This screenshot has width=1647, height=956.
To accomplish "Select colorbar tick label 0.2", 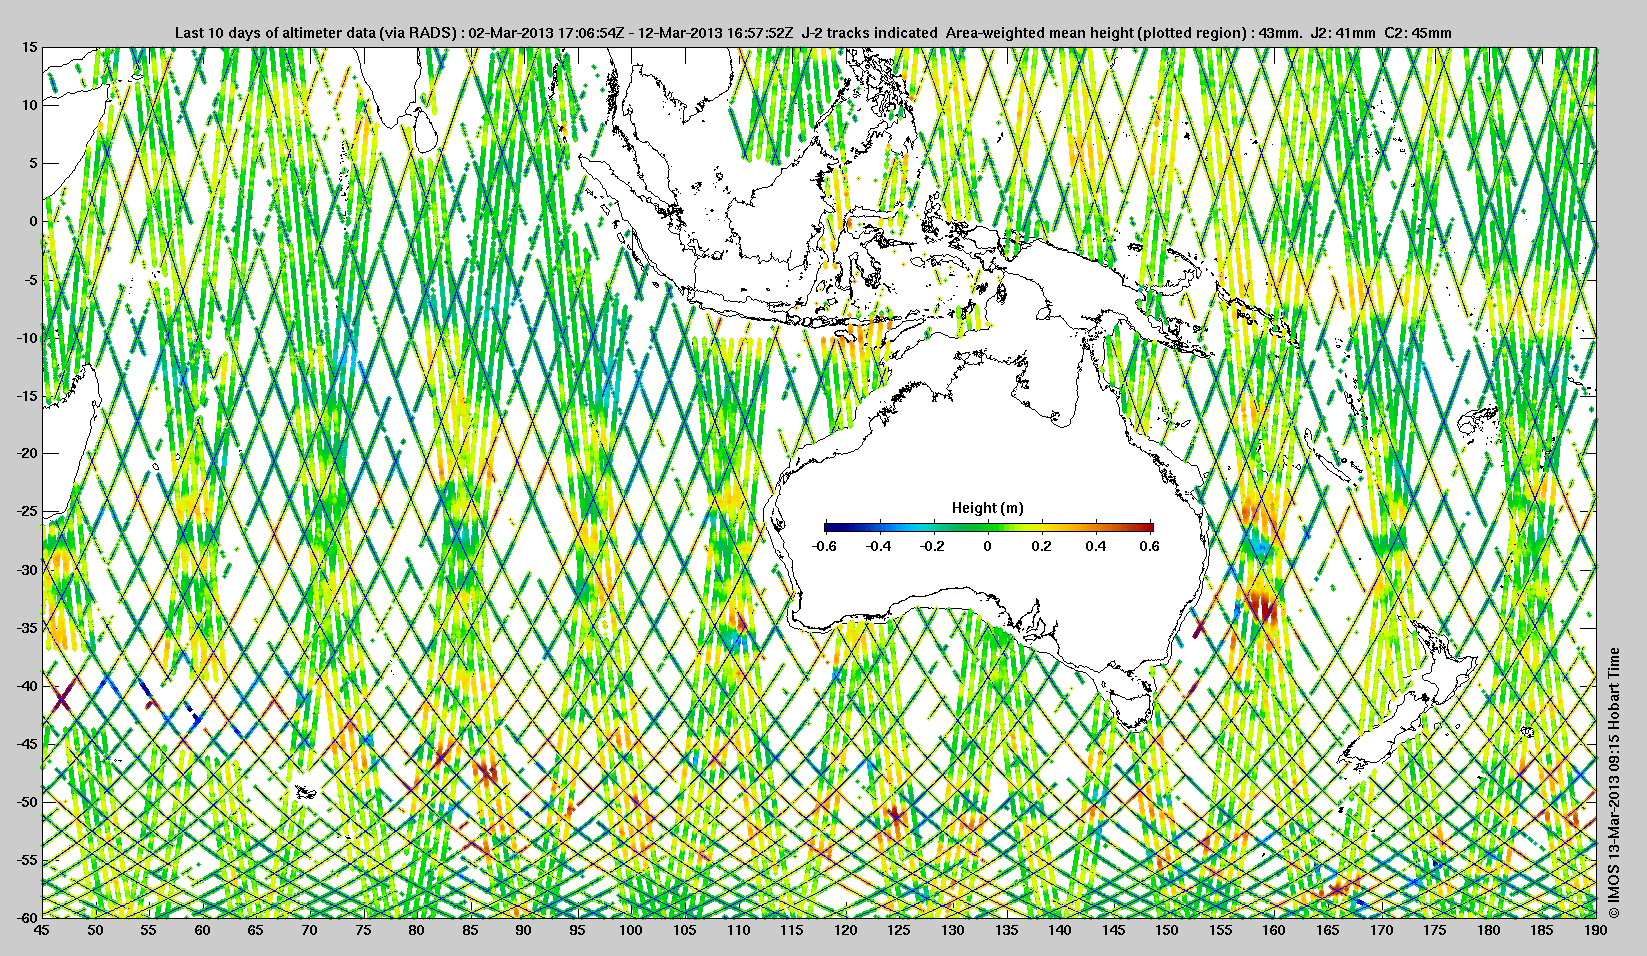I will [x=1042, y=546].
